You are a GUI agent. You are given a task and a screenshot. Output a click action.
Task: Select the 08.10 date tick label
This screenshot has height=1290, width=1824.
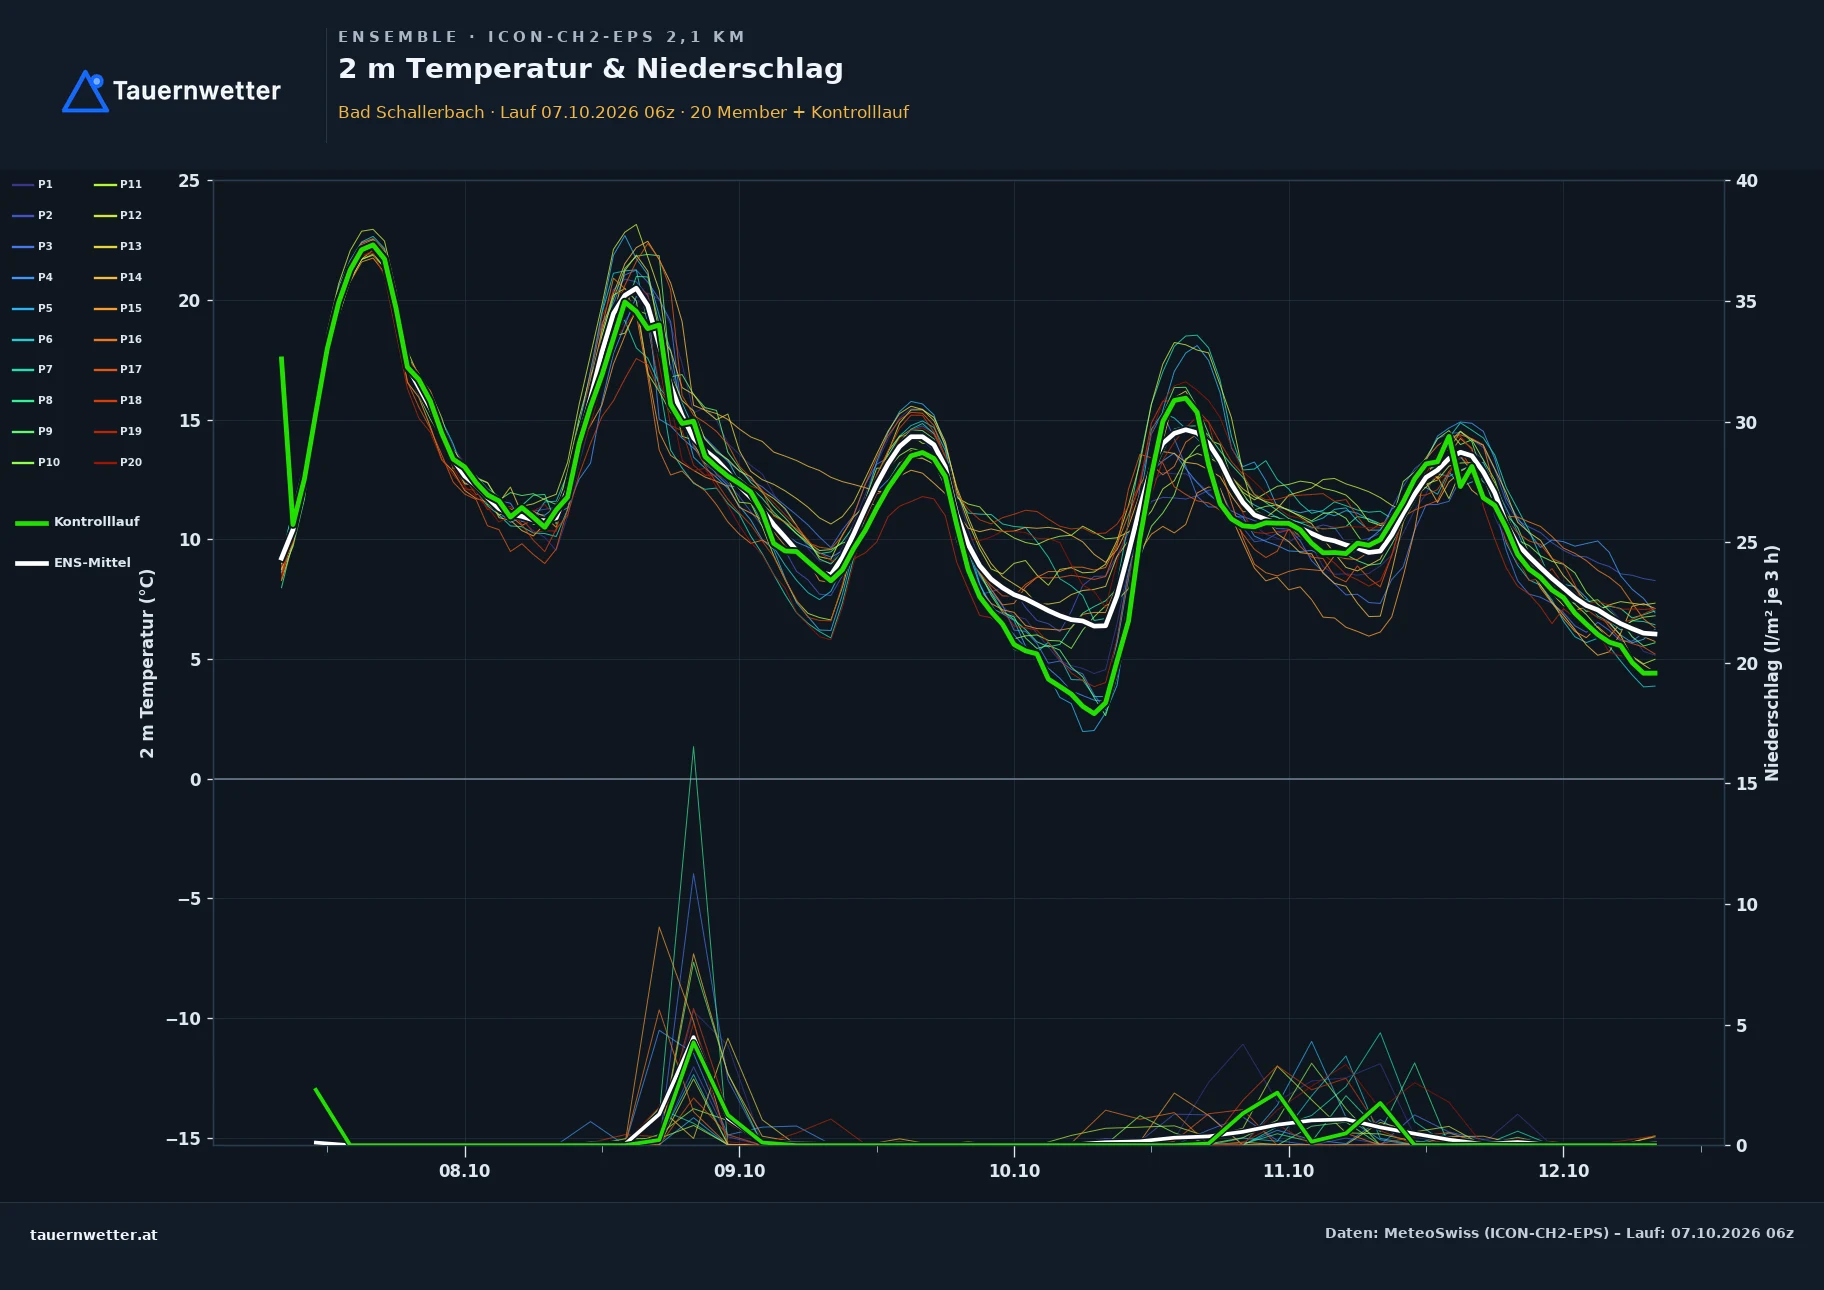click(464, 1171)
